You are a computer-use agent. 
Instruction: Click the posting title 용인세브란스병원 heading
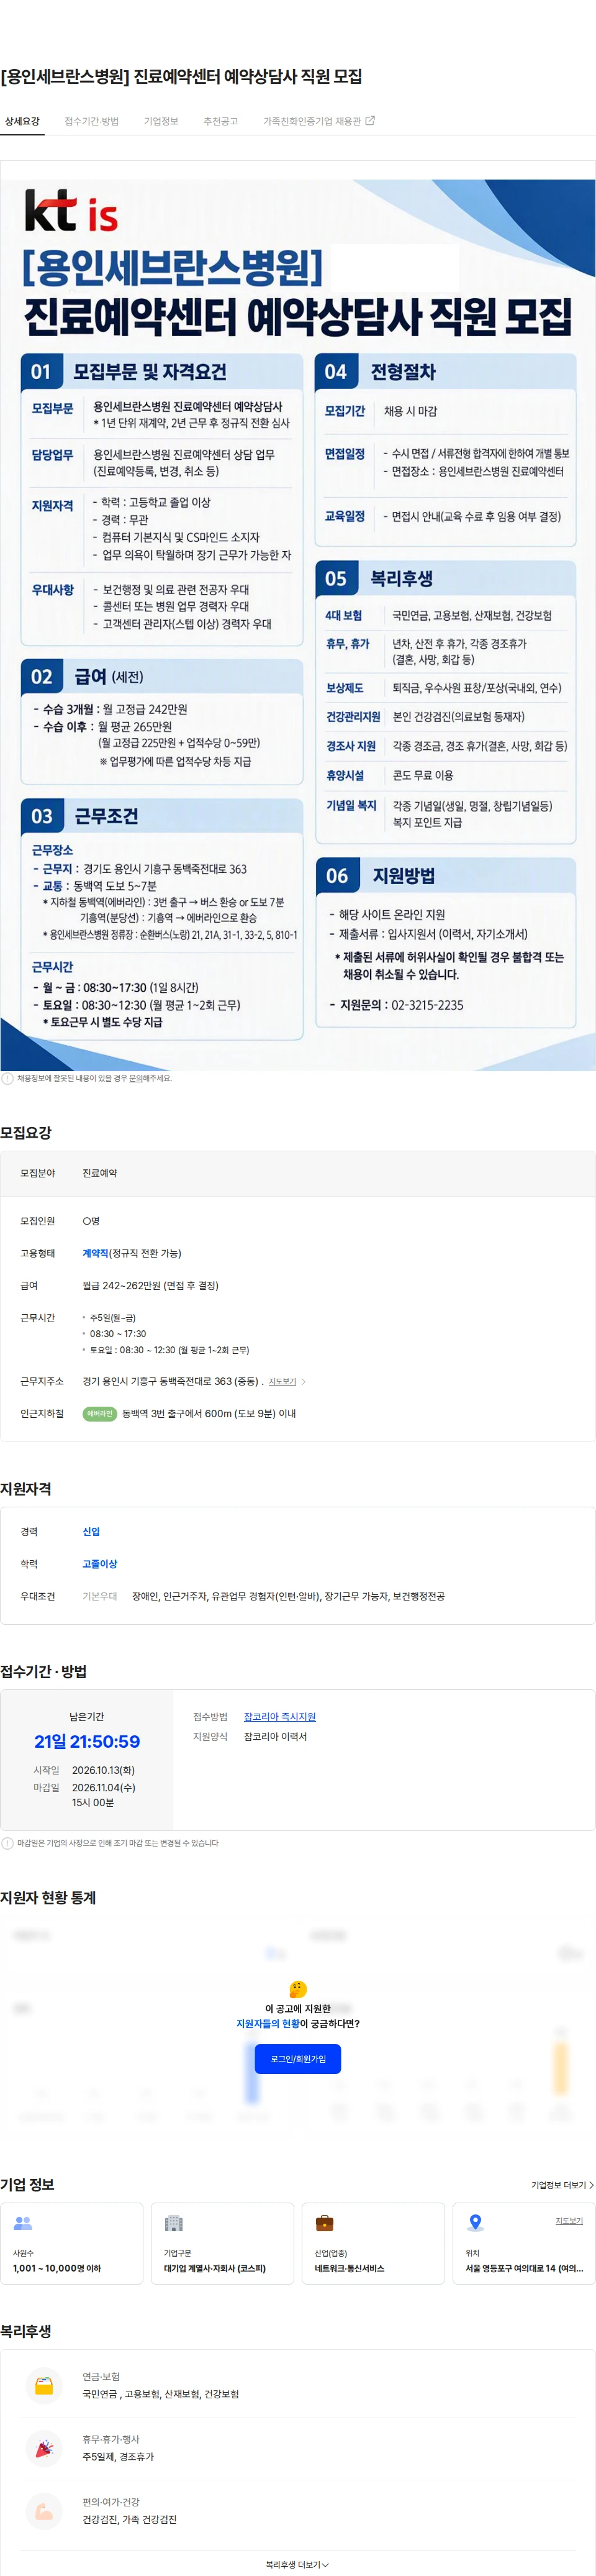pos(181,76)
